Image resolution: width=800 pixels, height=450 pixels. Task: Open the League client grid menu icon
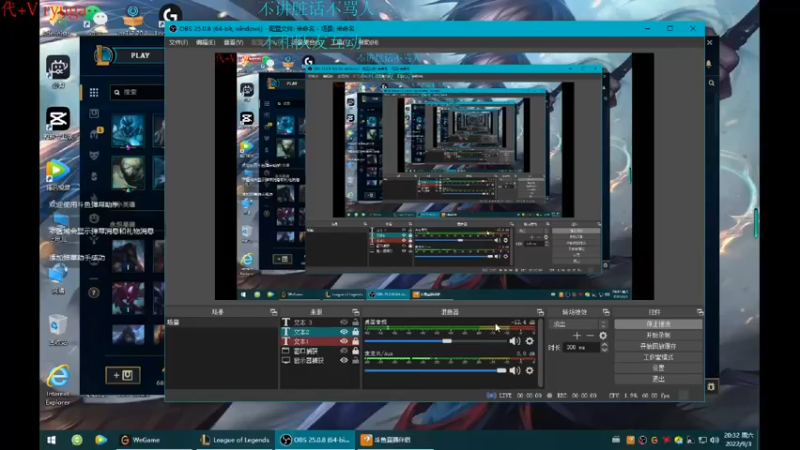coord(94,92)
